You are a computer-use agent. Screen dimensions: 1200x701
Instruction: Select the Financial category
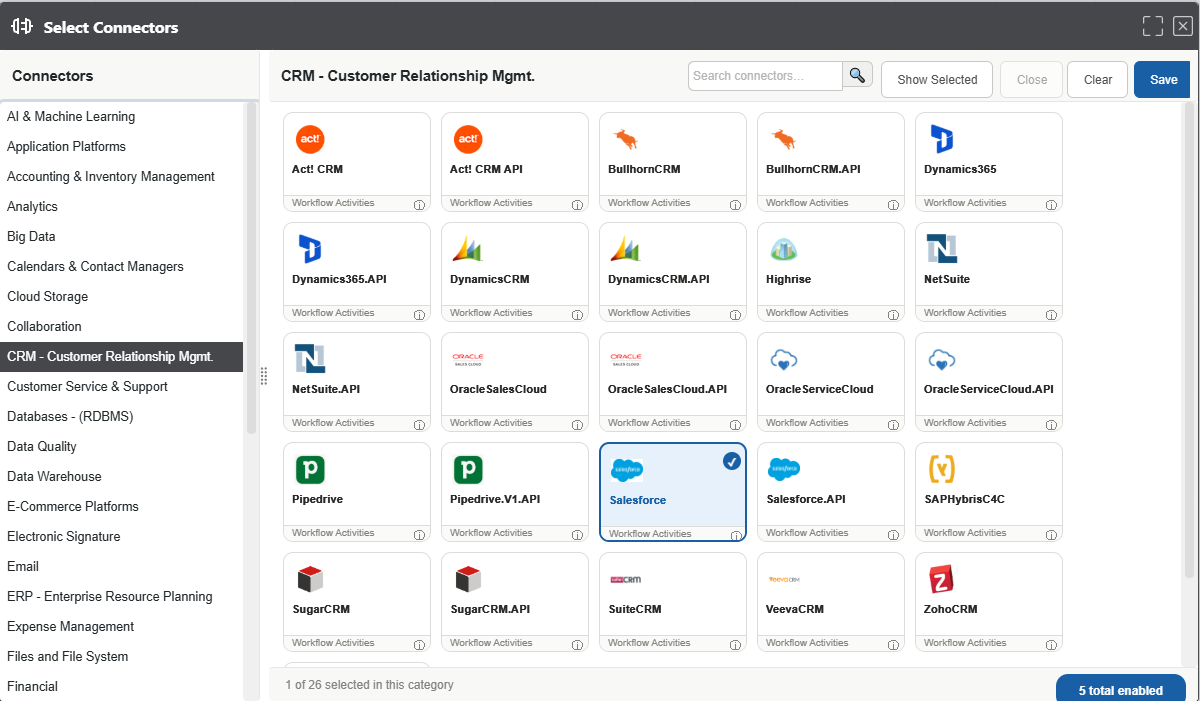click(x=122, y=687)
